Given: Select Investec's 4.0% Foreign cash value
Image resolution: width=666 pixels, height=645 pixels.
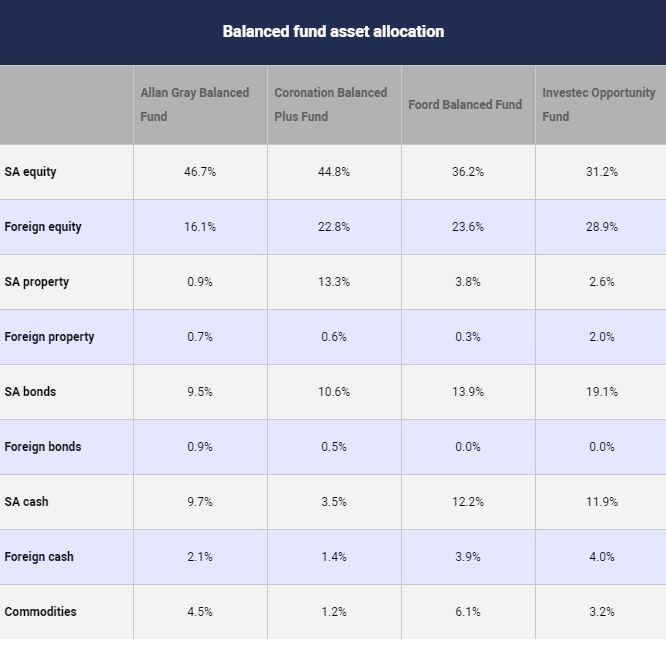Looking at the screenshot, I should tap(602, 557).
